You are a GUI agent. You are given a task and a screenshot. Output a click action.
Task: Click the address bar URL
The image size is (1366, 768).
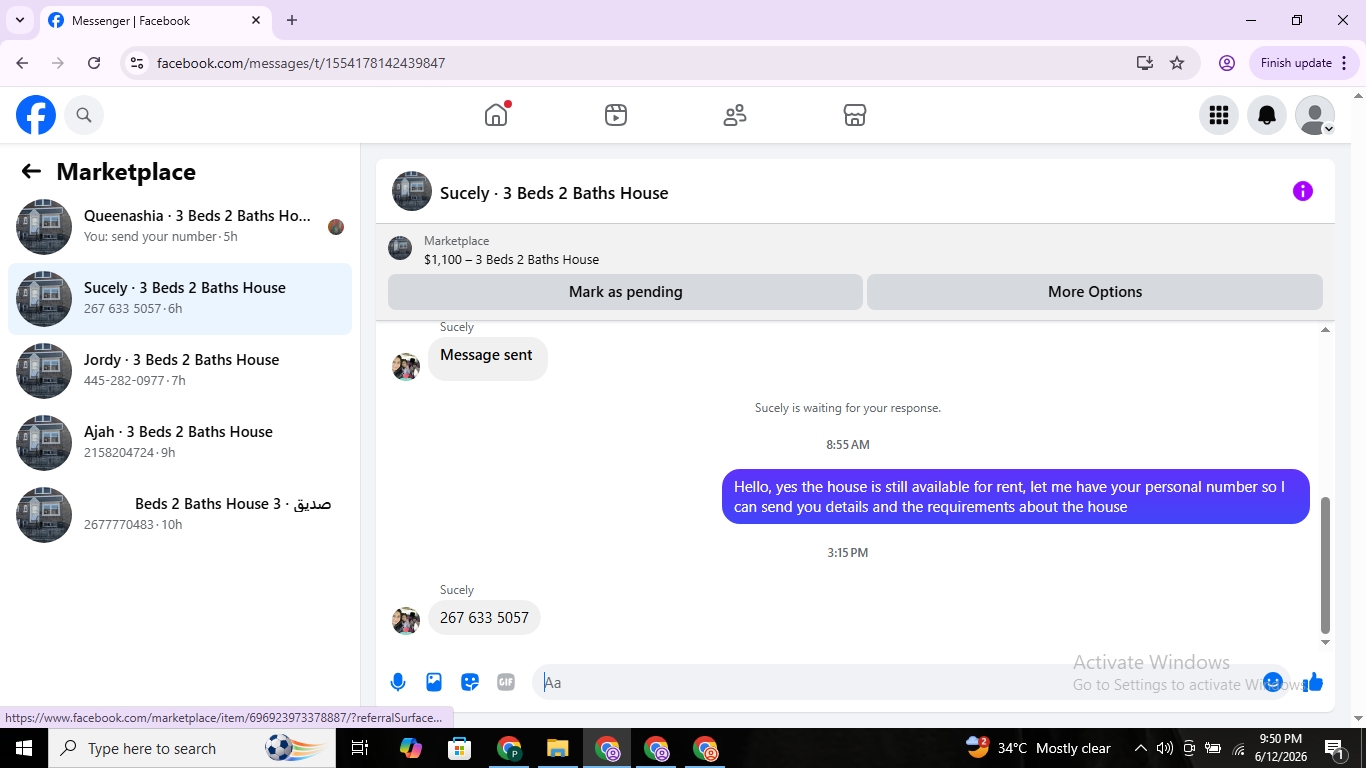tap(301, 63)
